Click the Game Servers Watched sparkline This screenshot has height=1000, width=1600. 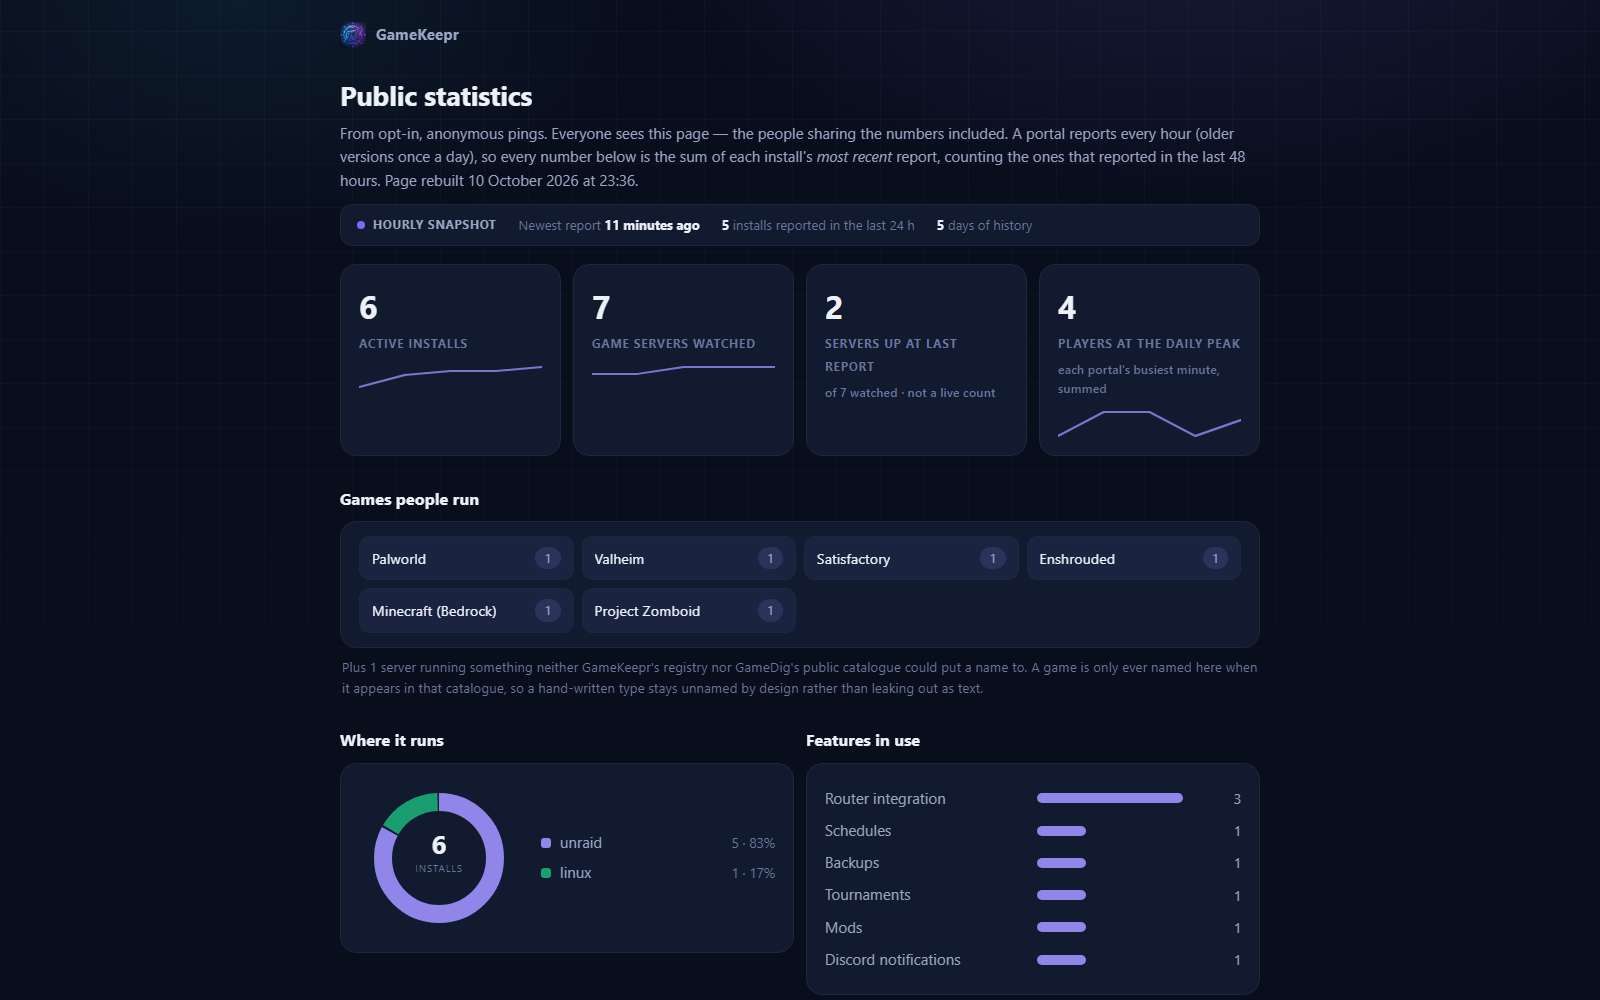tap(683, 371)
